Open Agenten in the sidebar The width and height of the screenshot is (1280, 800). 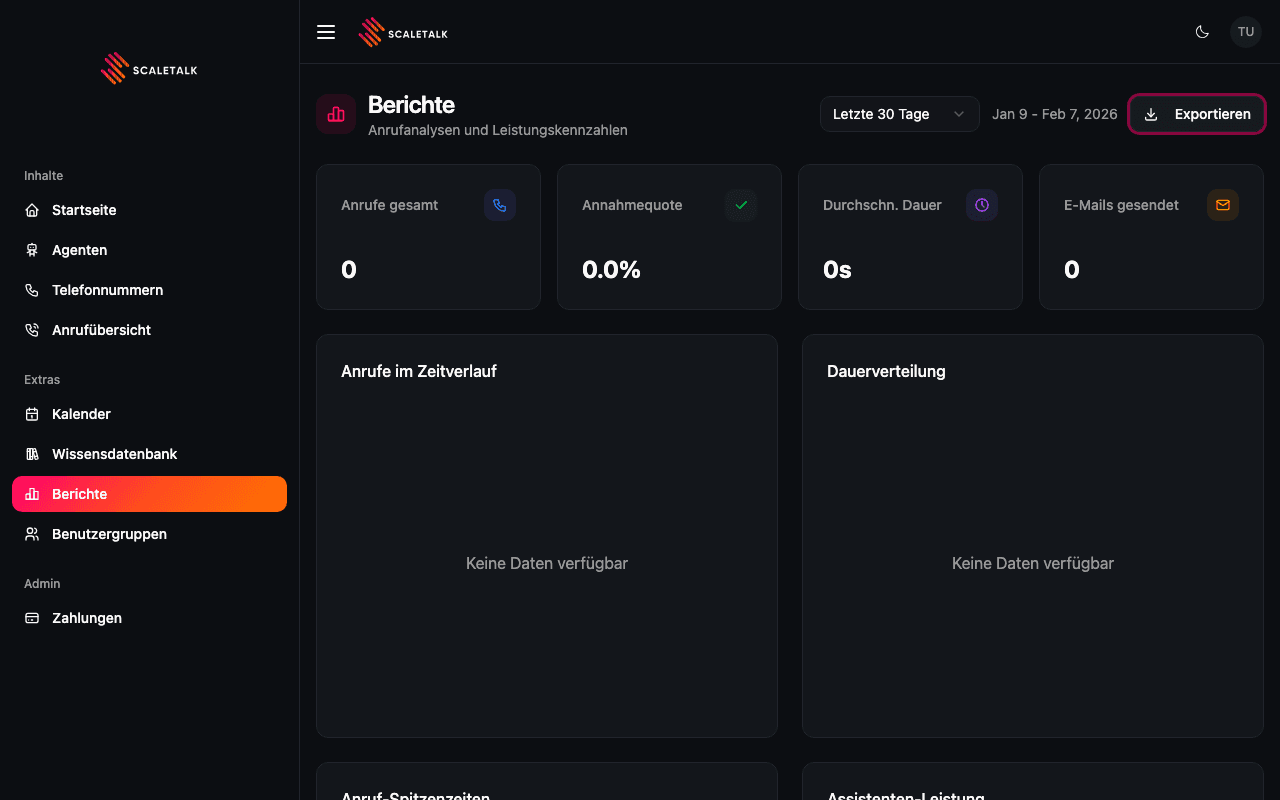[x=149, y=250]
